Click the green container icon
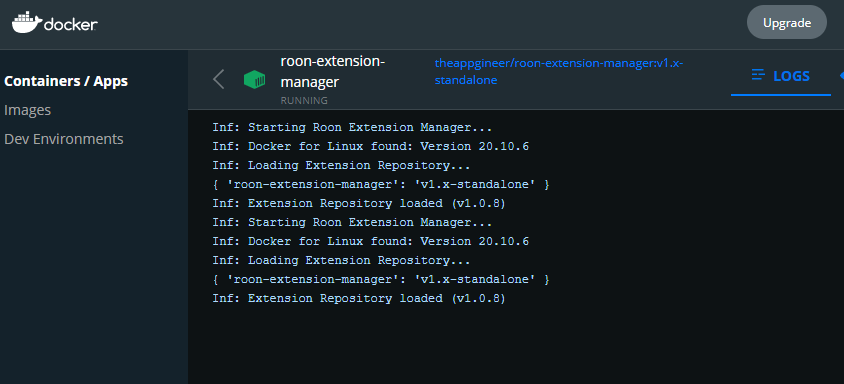Viewport: 844px width, 384px height. pyautogui.click(x=255, y=80)
